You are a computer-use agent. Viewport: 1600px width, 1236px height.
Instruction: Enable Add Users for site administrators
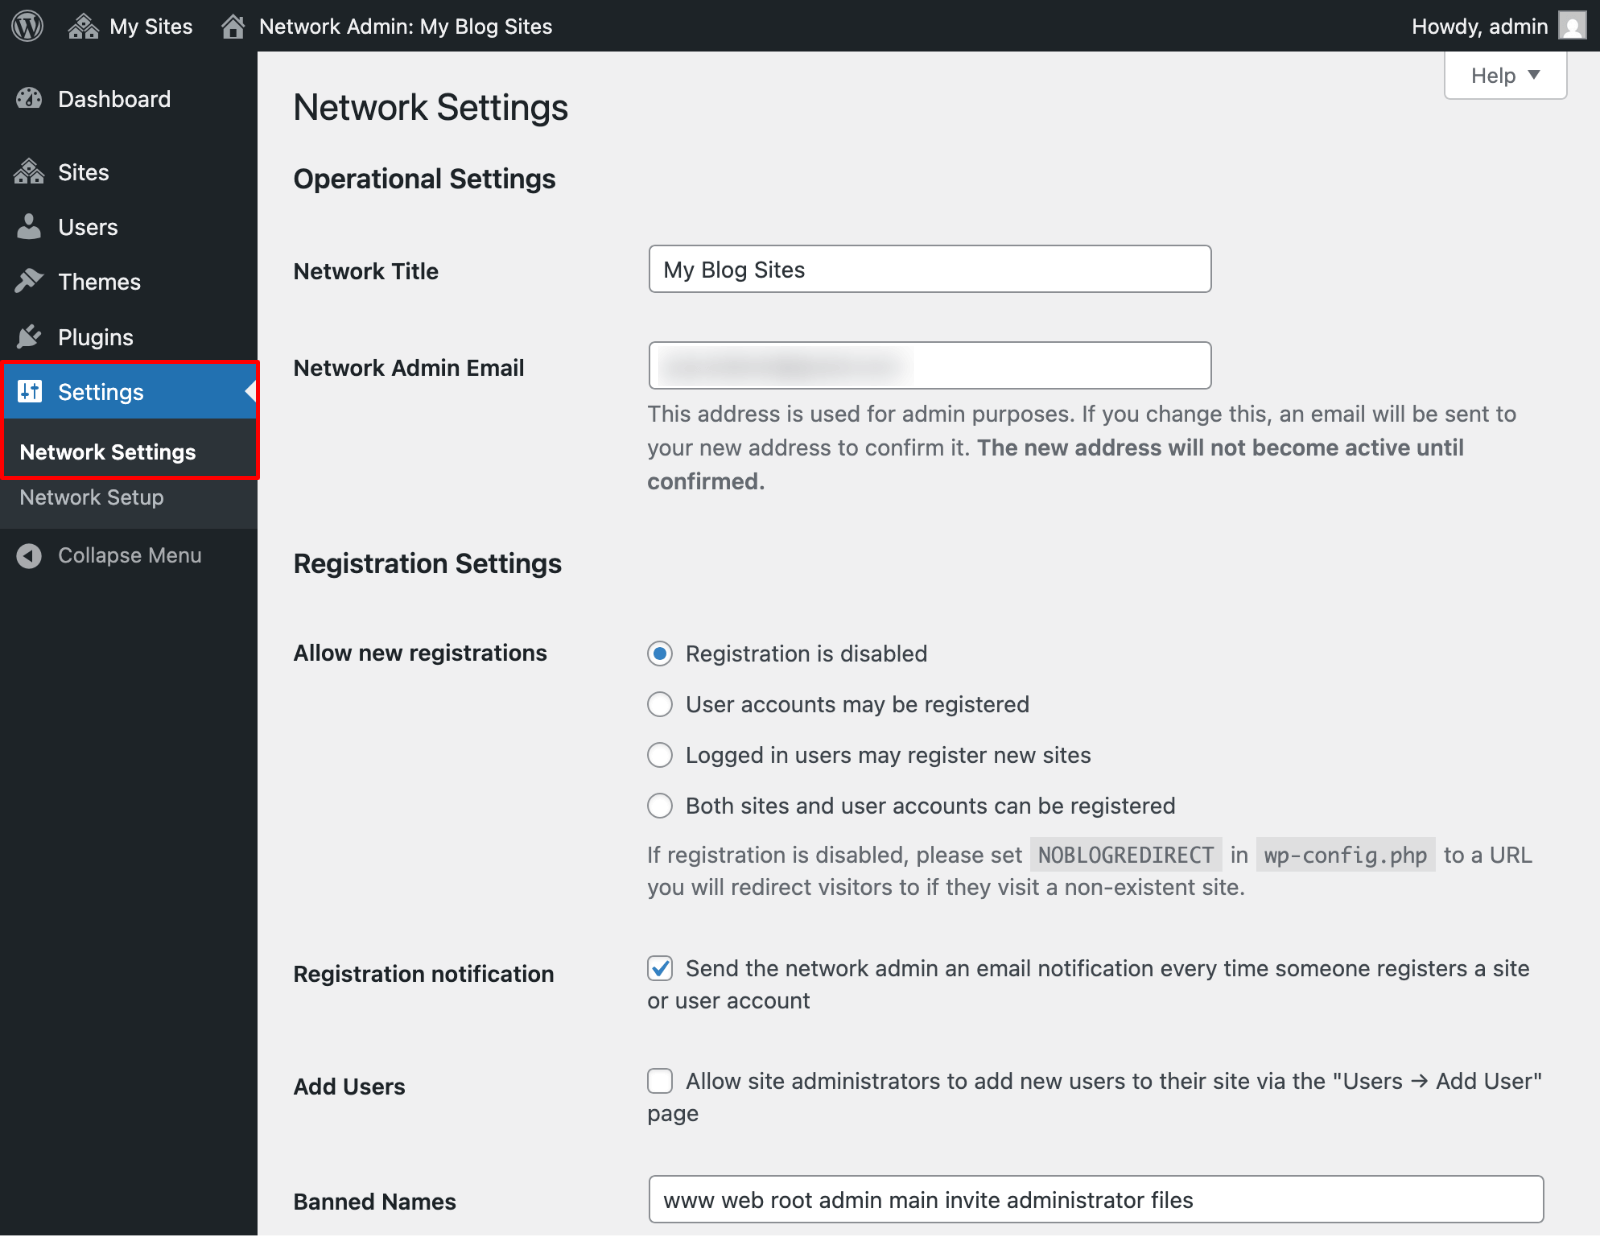[660, 1081]
